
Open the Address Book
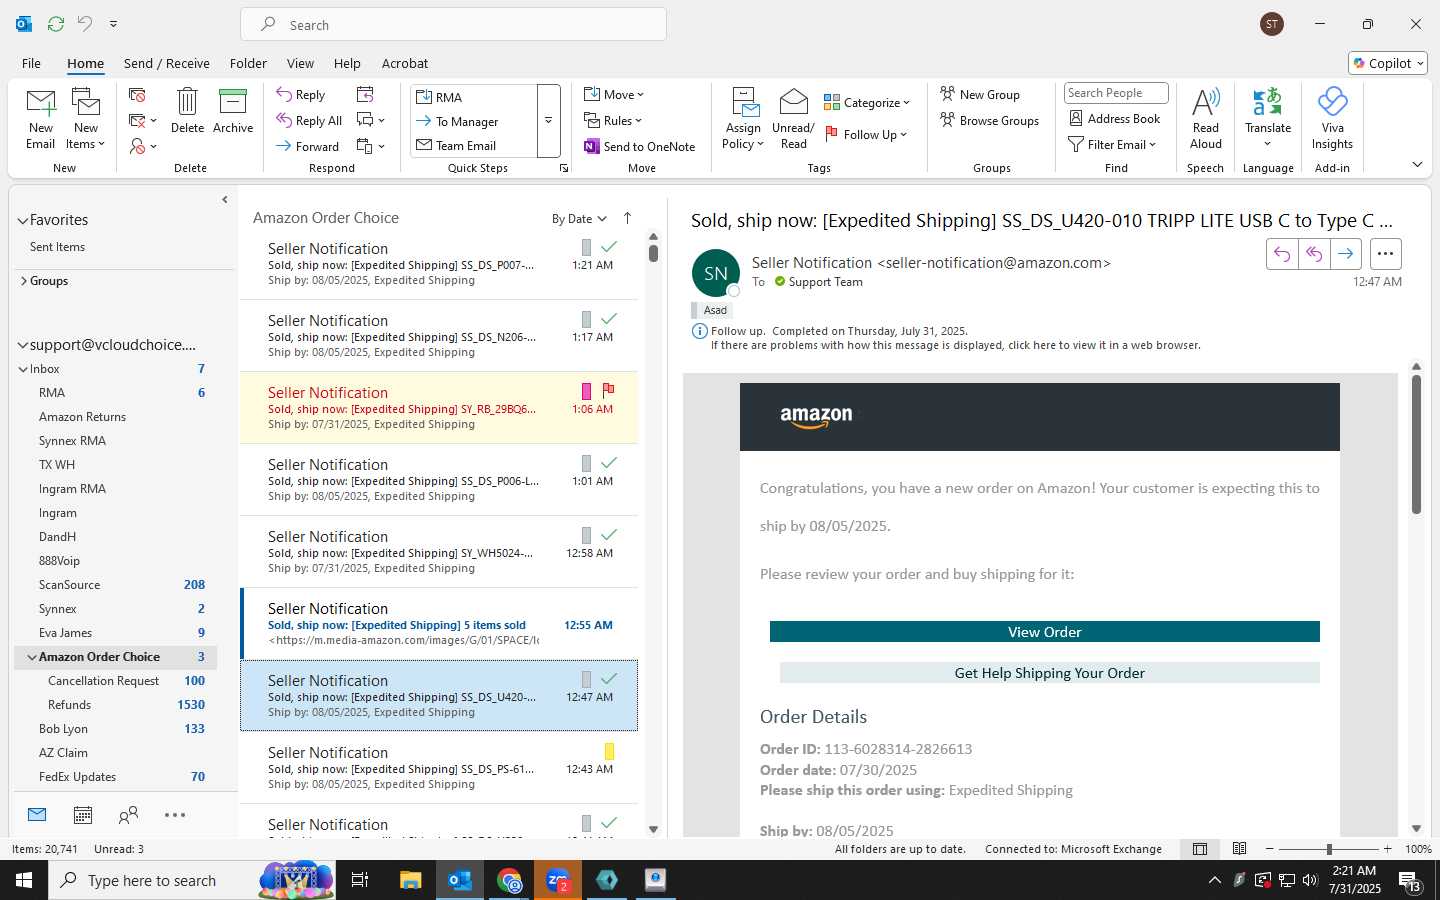tap(1114, 118)
